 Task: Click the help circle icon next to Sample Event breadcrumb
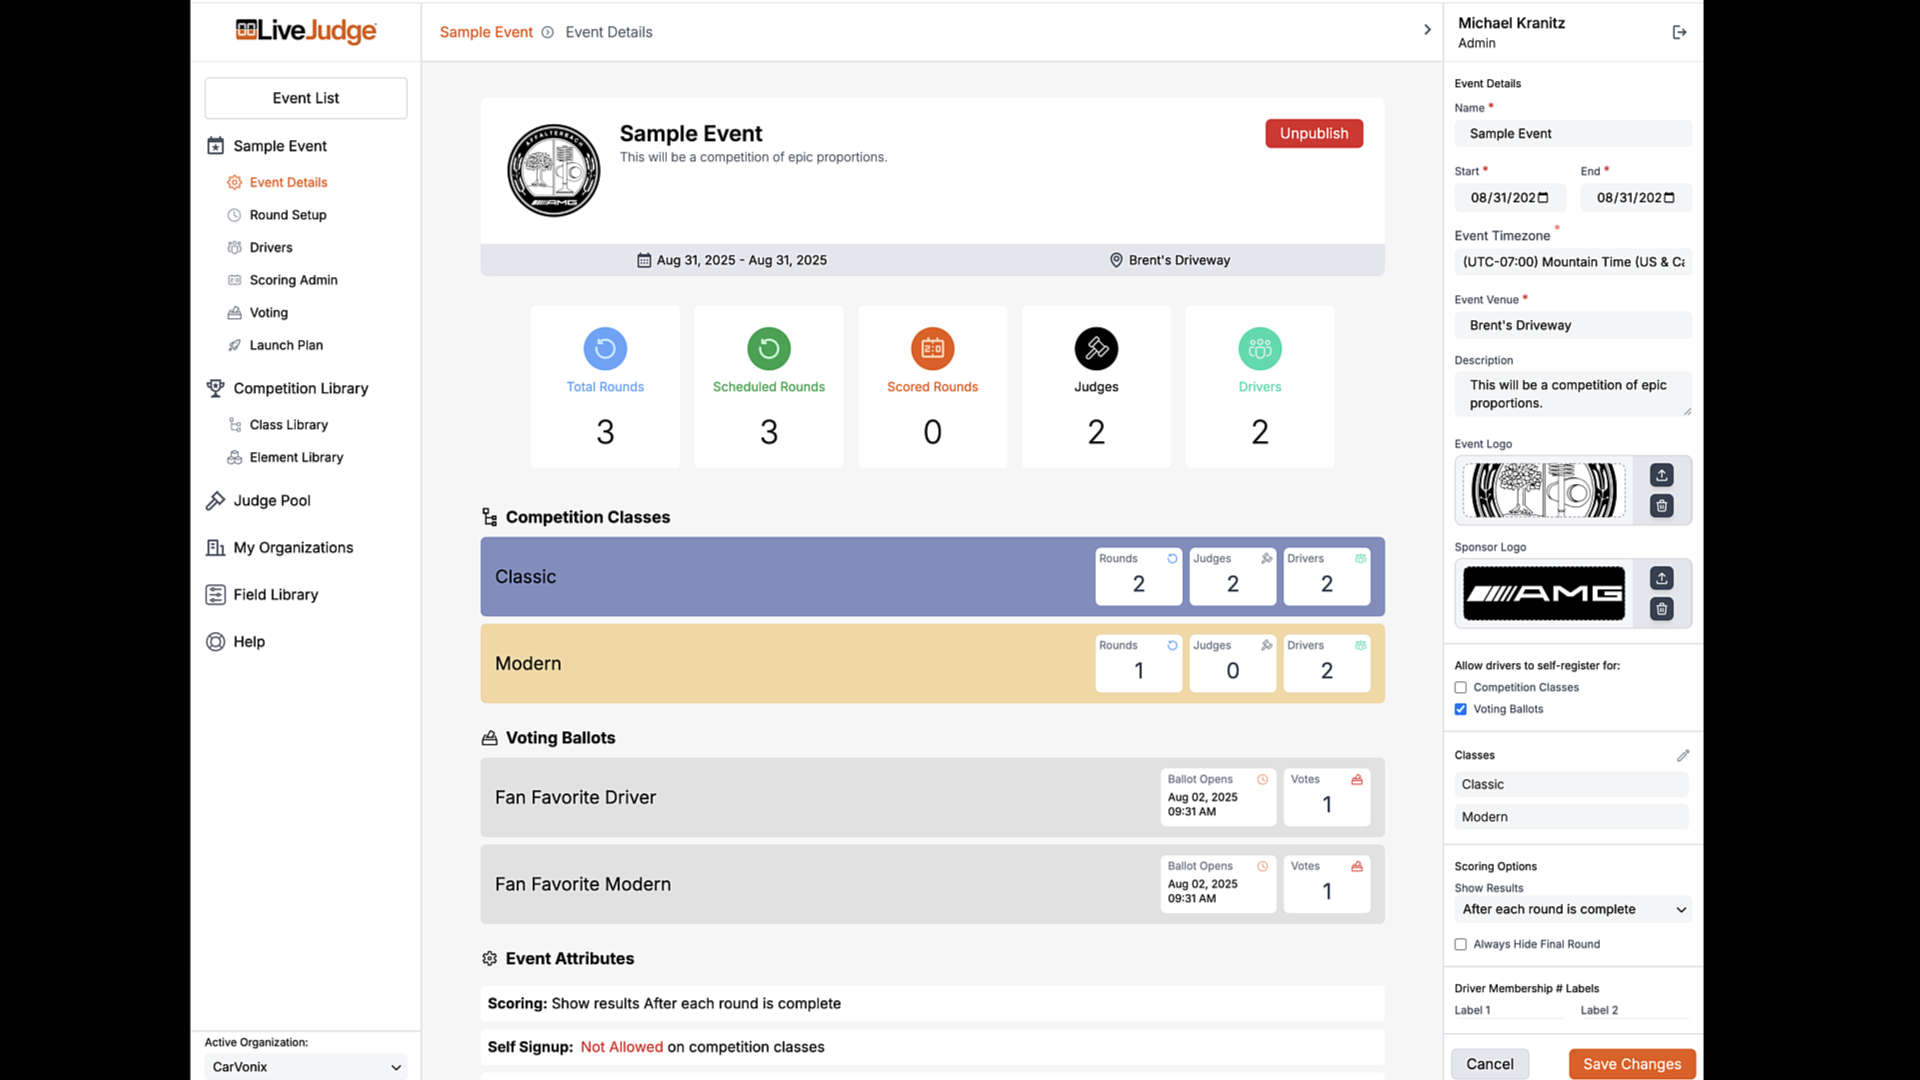click(547, 32)
